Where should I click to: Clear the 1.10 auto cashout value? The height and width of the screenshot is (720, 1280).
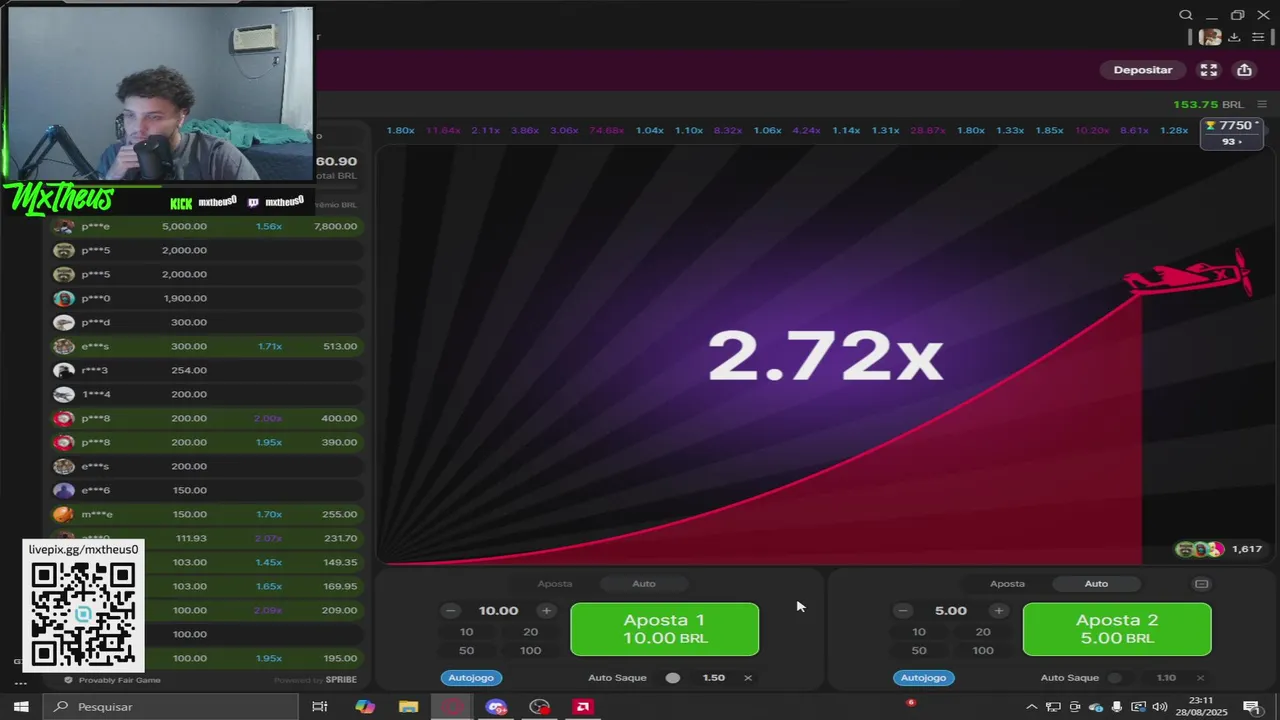pyautogui.click(x=1200, y=677)
